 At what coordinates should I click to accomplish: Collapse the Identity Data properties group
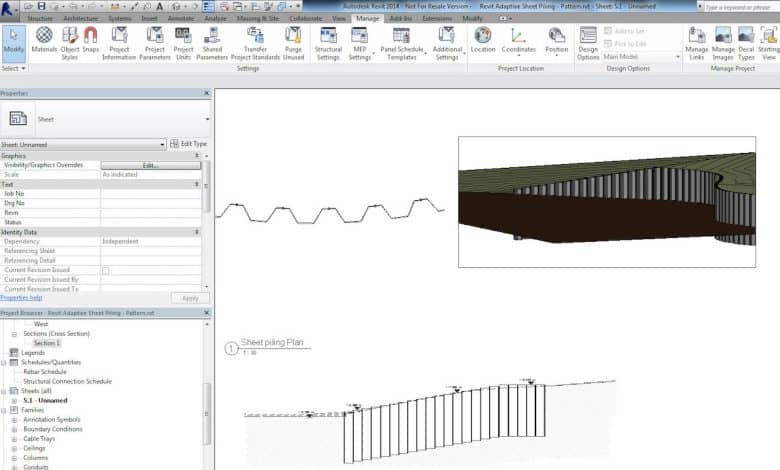coord(196,232)
